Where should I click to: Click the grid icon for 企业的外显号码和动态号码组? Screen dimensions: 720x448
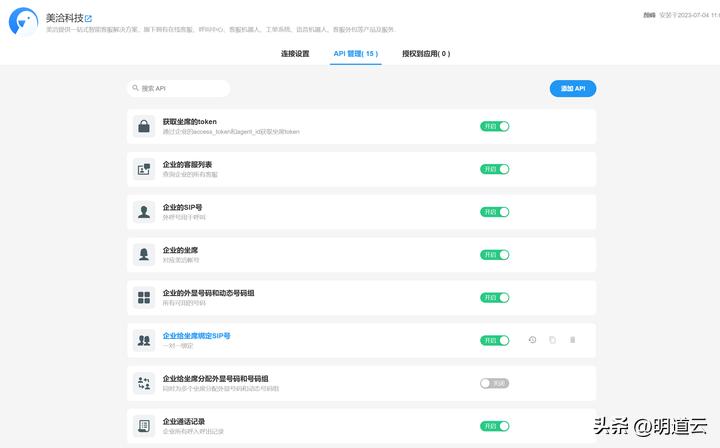point(144,297)
